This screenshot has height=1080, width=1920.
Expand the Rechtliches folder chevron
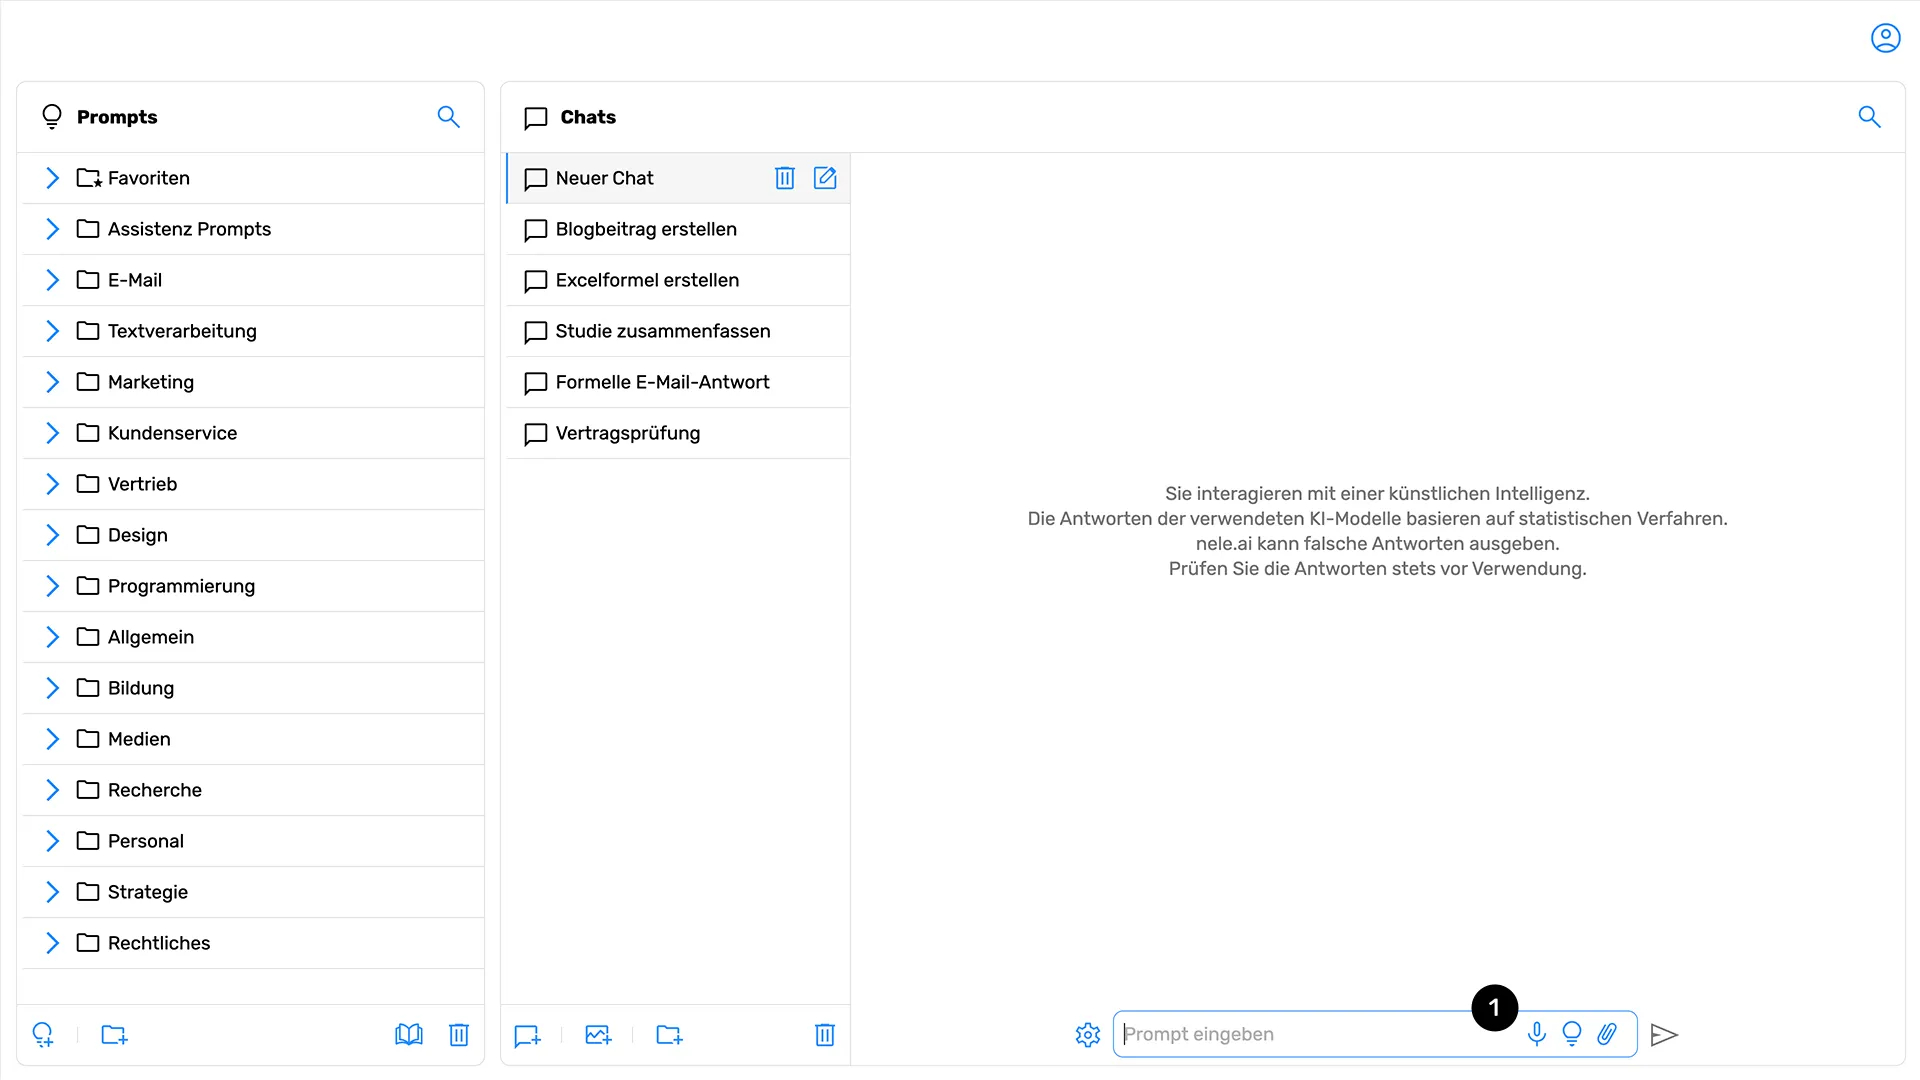(x=53, y=943)
